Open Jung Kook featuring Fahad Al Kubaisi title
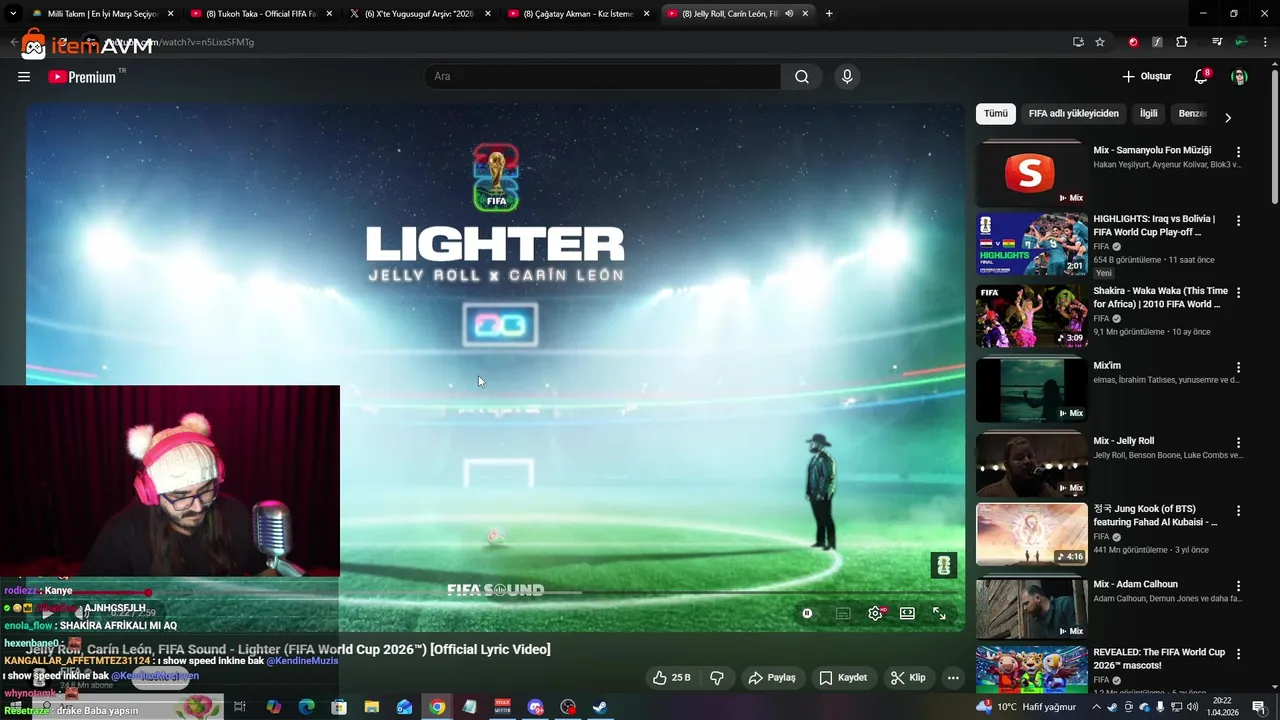Image resolution: width=1280 pixels, height=720 pixels. click(1155, 515)
